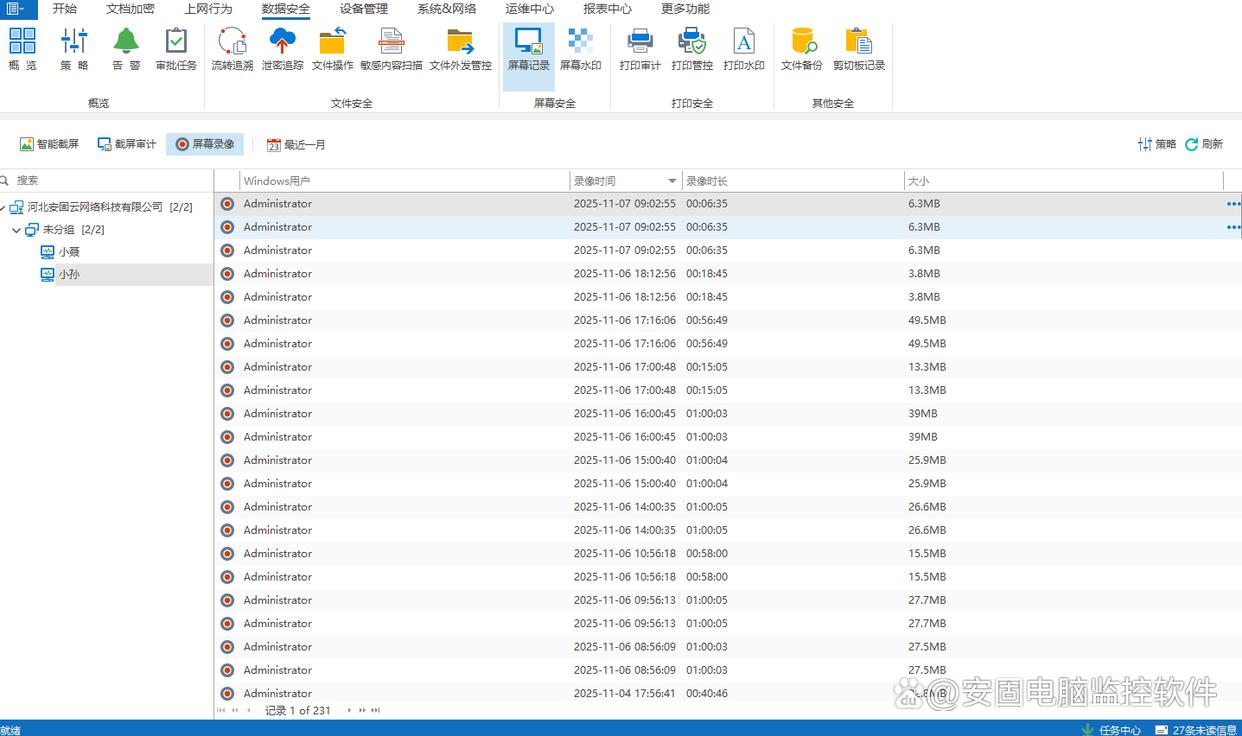Image resolution: width=1242 pixels, height=736 pixels.
Task: Click the 策略 button at right
Action: click(1157, 144)
